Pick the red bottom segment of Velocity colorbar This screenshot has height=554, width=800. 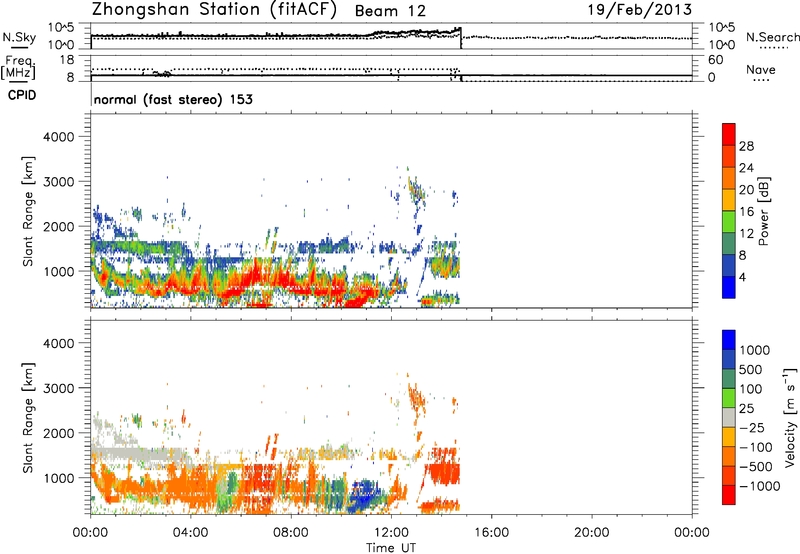pyautogui.click(x=729, y=495)
